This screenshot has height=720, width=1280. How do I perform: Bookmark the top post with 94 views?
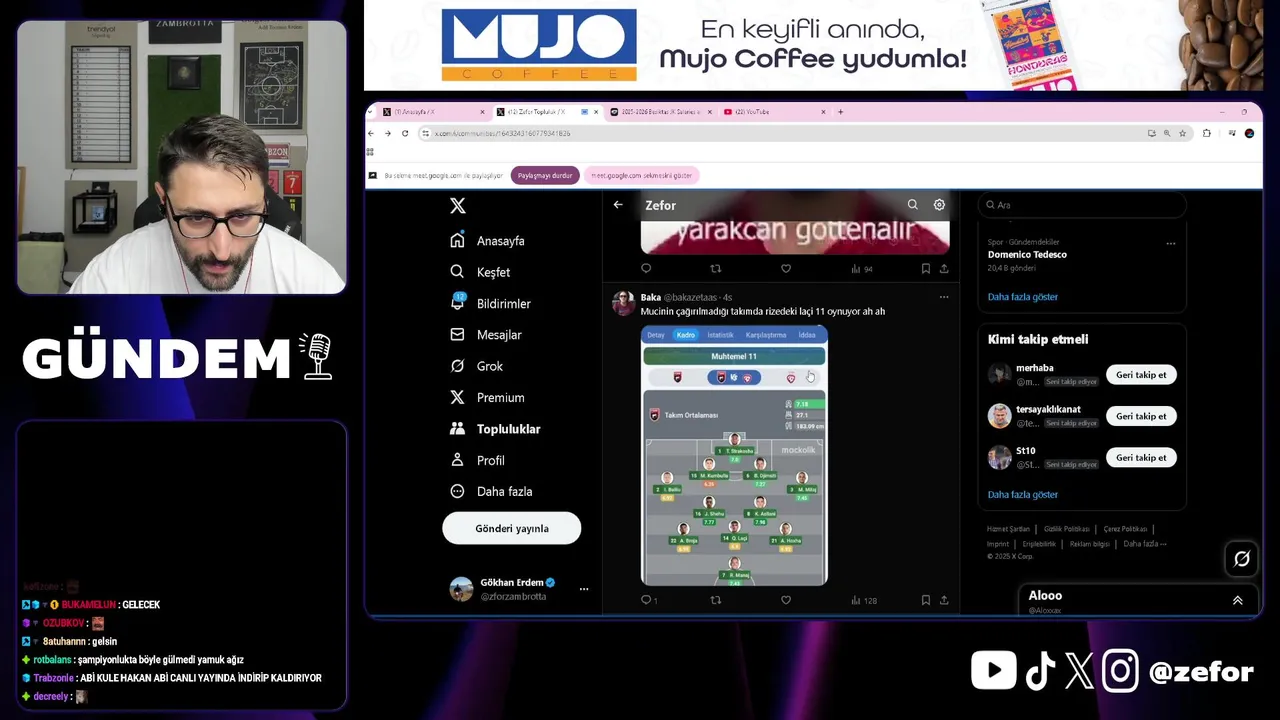926,268
